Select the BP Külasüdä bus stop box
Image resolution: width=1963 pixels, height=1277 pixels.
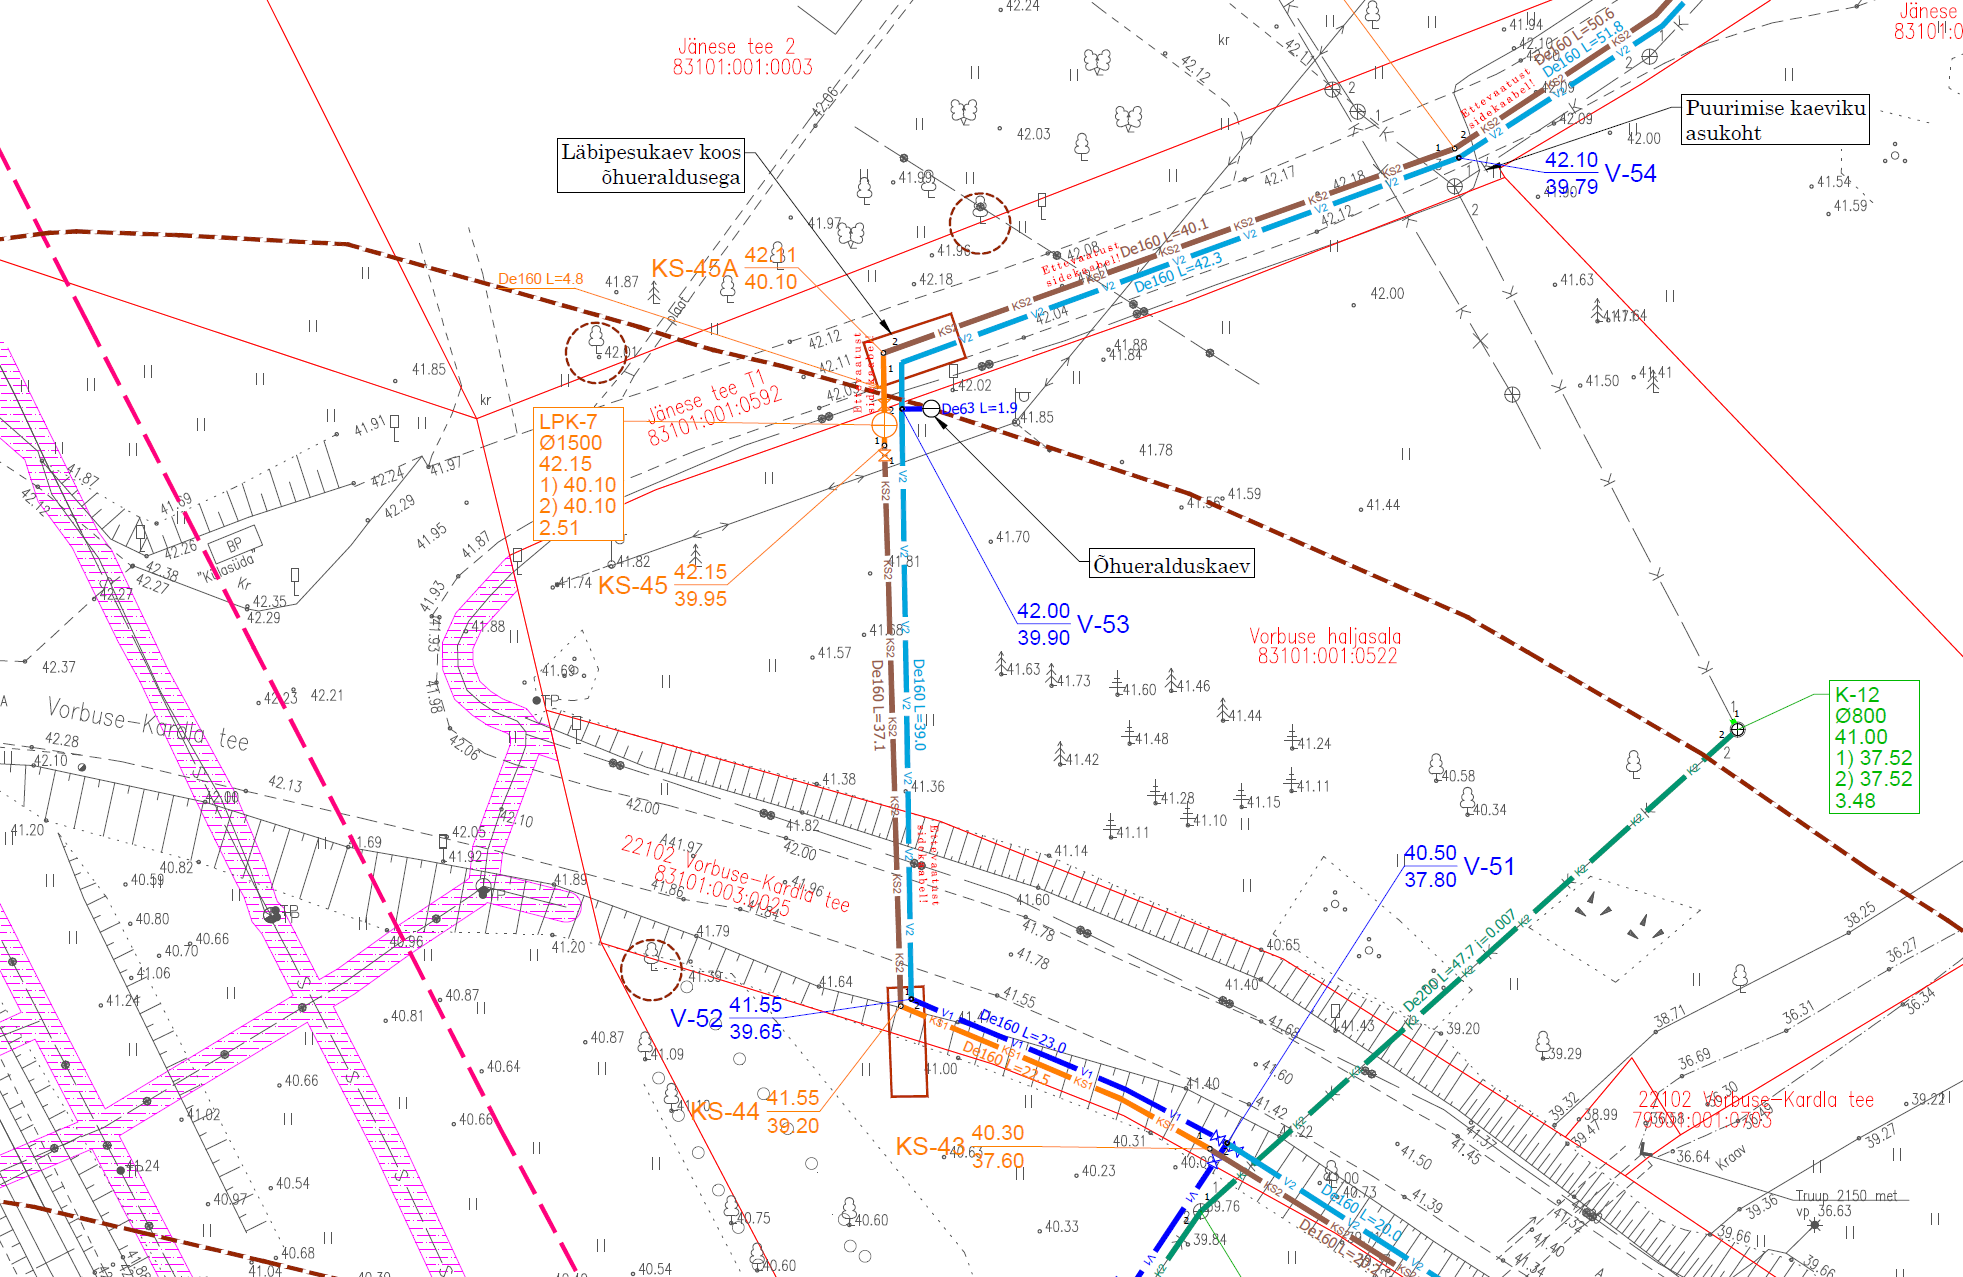[234, 546]
